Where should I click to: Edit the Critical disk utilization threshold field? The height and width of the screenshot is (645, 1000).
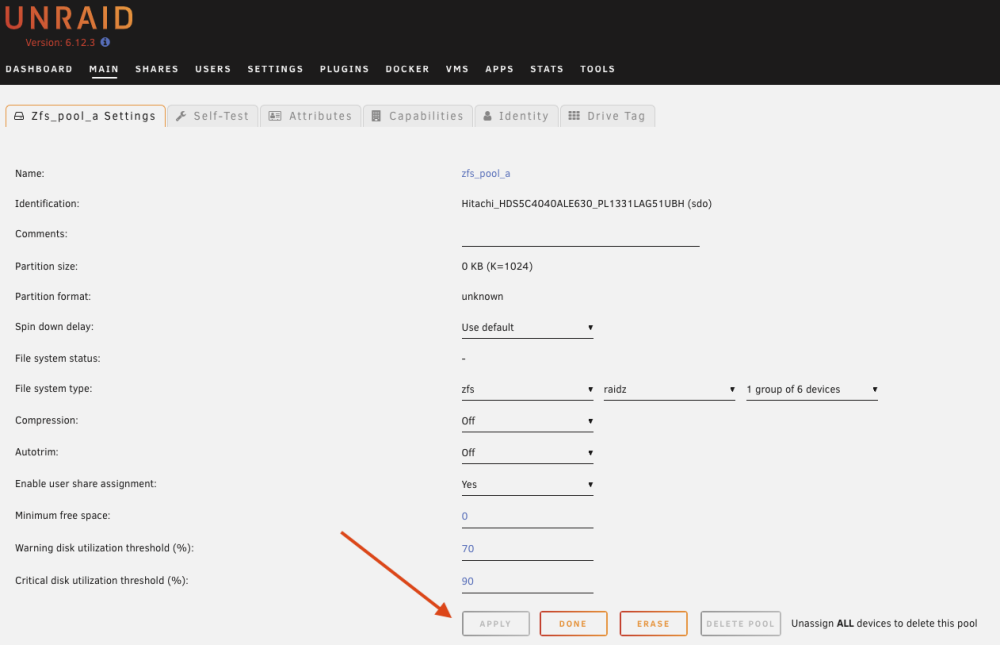click(527, 582)
